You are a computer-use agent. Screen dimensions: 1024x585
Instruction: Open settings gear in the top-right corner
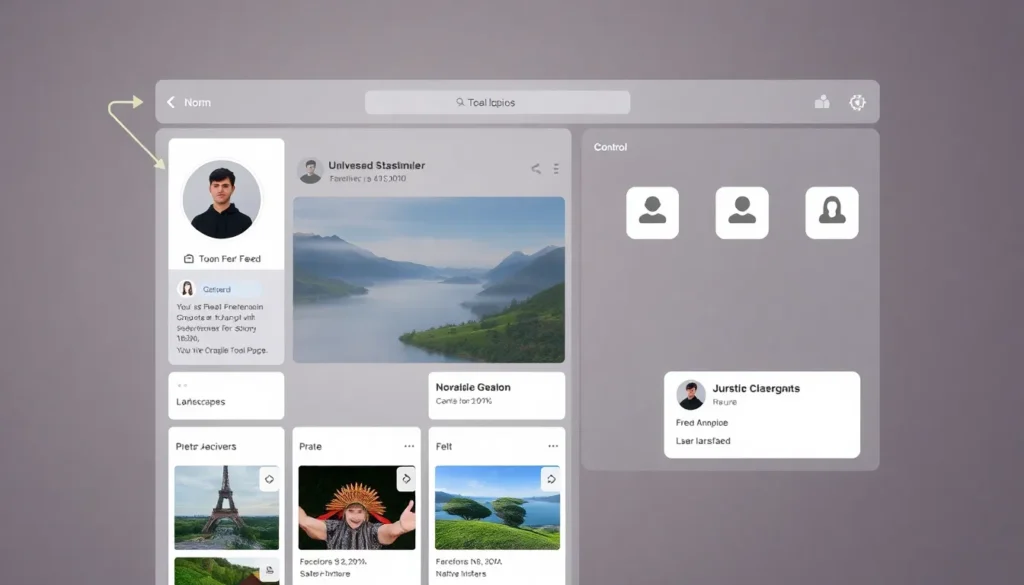[x=857, y=102]
